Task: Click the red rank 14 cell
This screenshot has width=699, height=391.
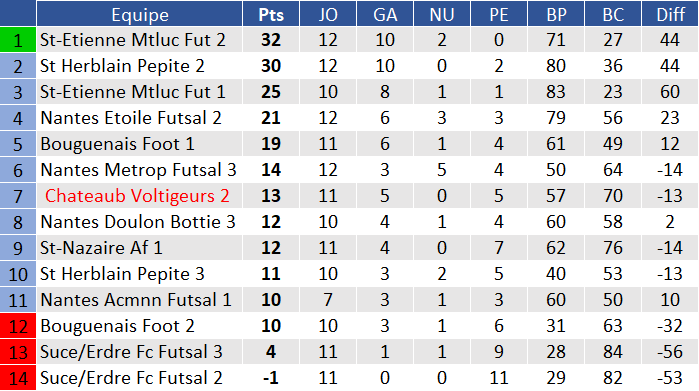Action: (18, 378)
